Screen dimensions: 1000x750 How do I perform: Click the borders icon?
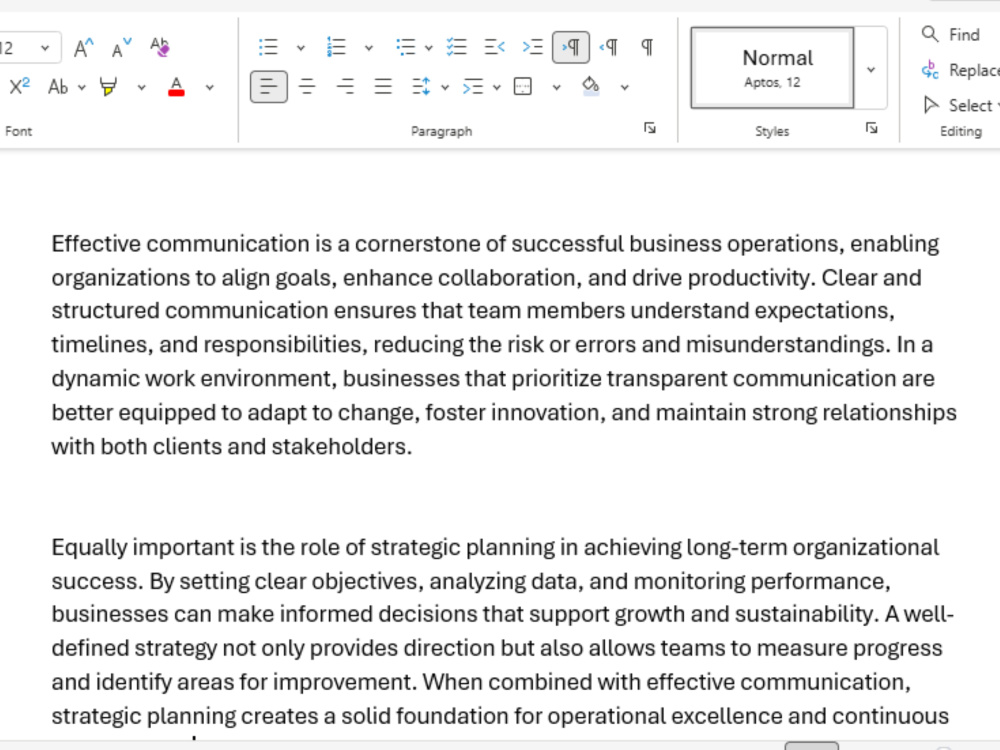pyautogui.click(x=523, y=86)
